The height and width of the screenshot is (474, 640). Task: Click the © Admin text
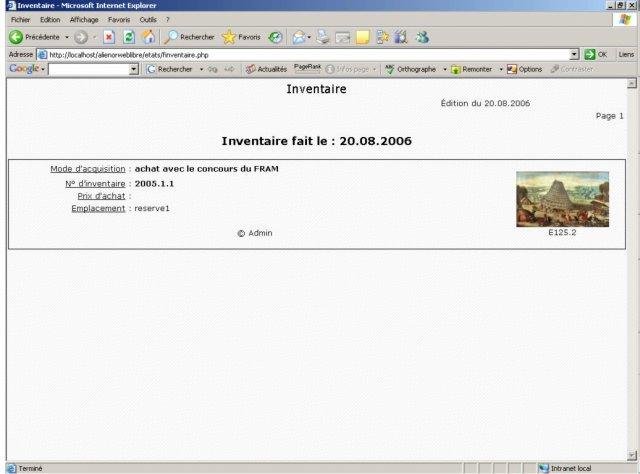(255, 233)
